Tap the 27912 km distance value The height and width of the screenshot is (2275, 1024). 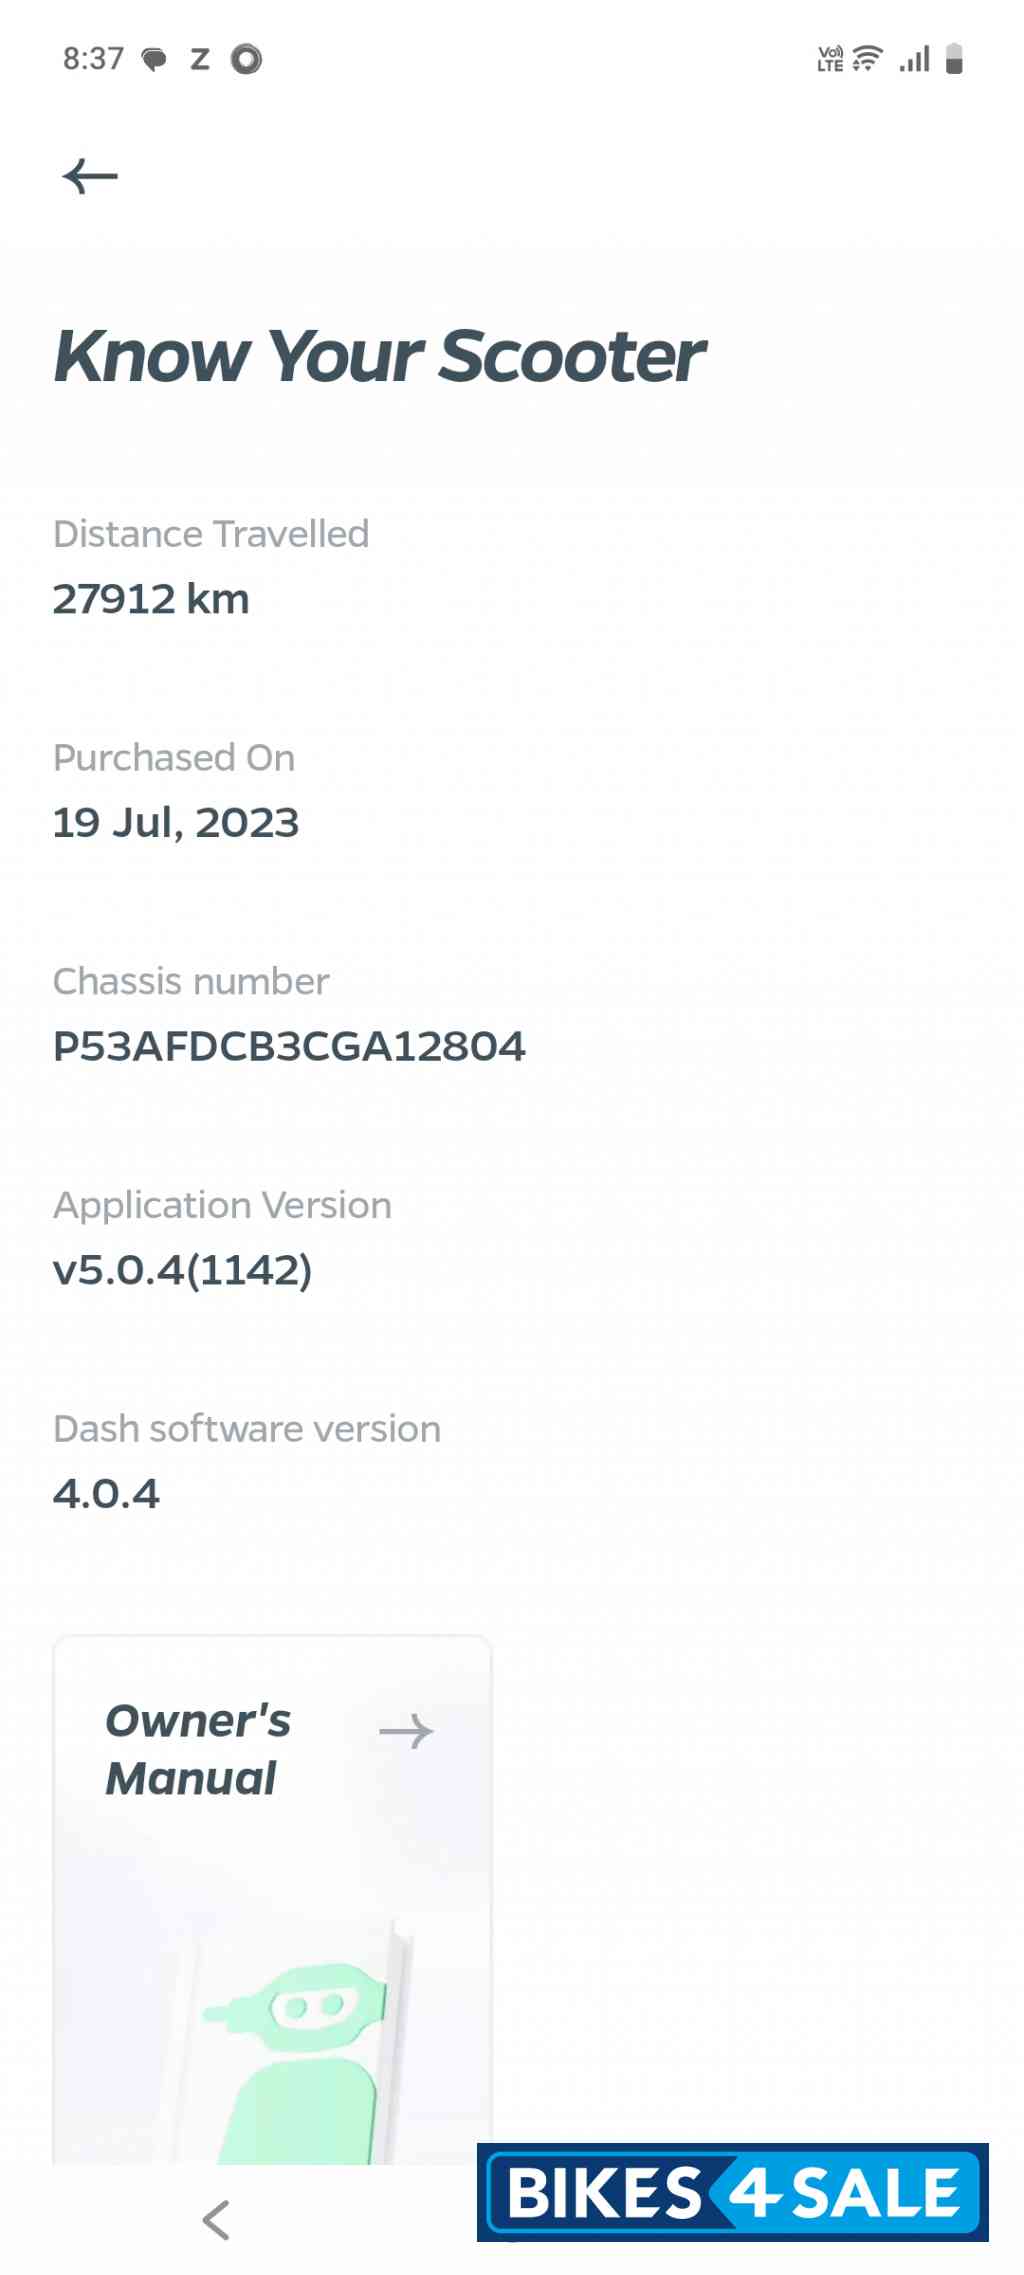151,599
